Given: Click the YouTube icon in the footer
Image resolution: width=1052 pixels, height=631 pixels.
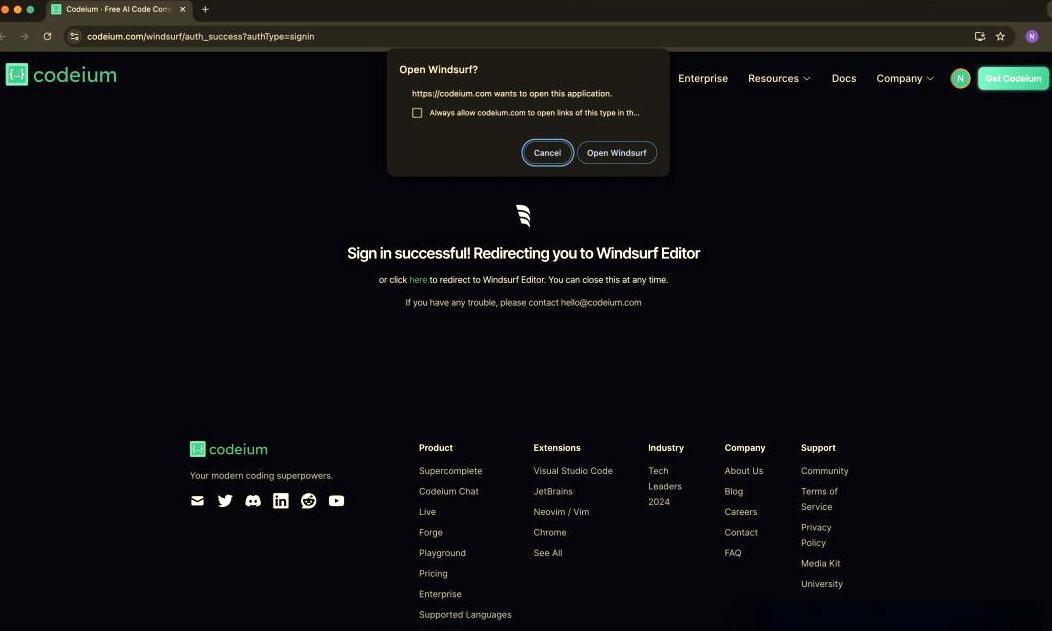Looking at the screenshot, I should pyautogui.click(x=337, y=501).
